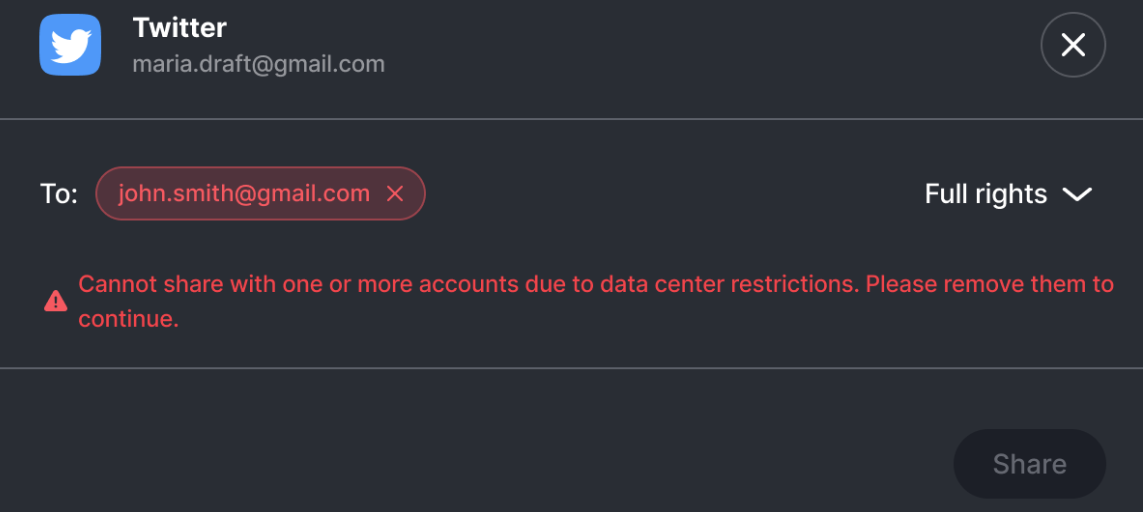The height and width of the screenshot is (512, 1143).
Task: Expand the chevron next to Full rights
Action: [x=1077, y=194]
